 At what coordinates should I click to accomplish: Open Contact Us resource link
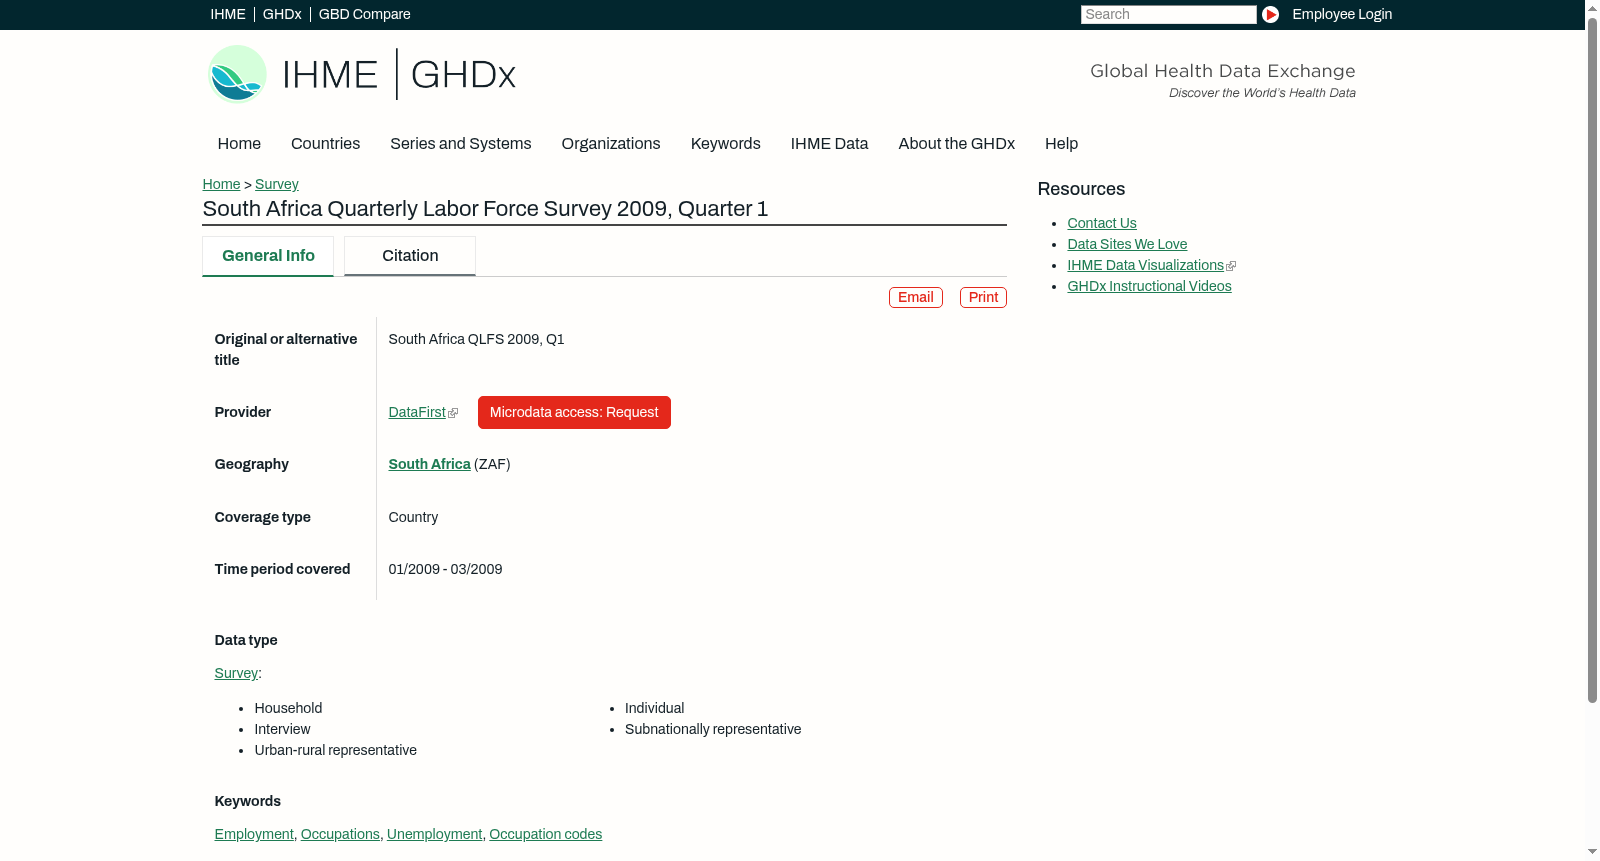click(x=1102, y=223)
